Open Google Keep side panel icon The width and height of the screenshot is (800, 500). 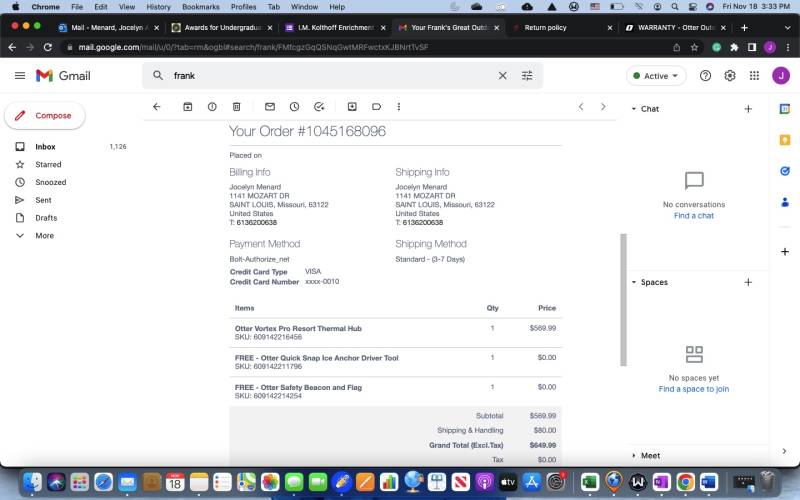tap(785, 140)
